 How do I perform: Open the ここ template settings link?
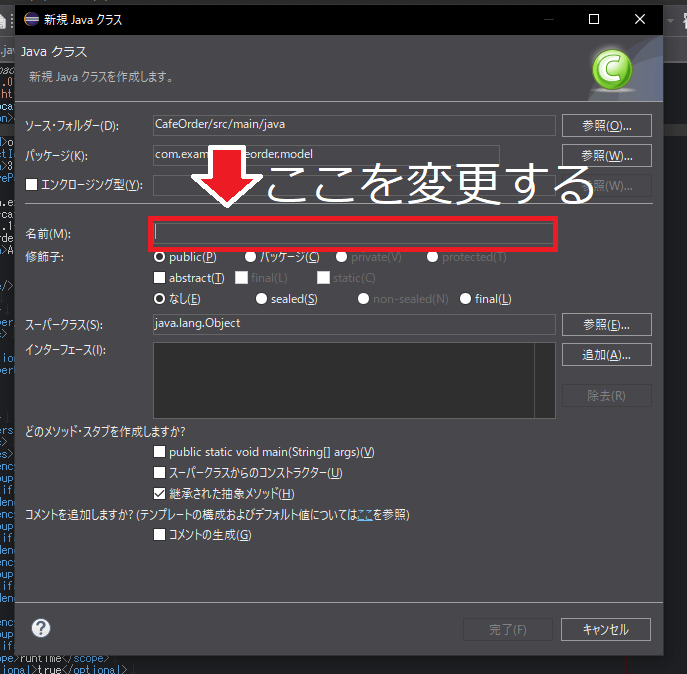point(365,515)
